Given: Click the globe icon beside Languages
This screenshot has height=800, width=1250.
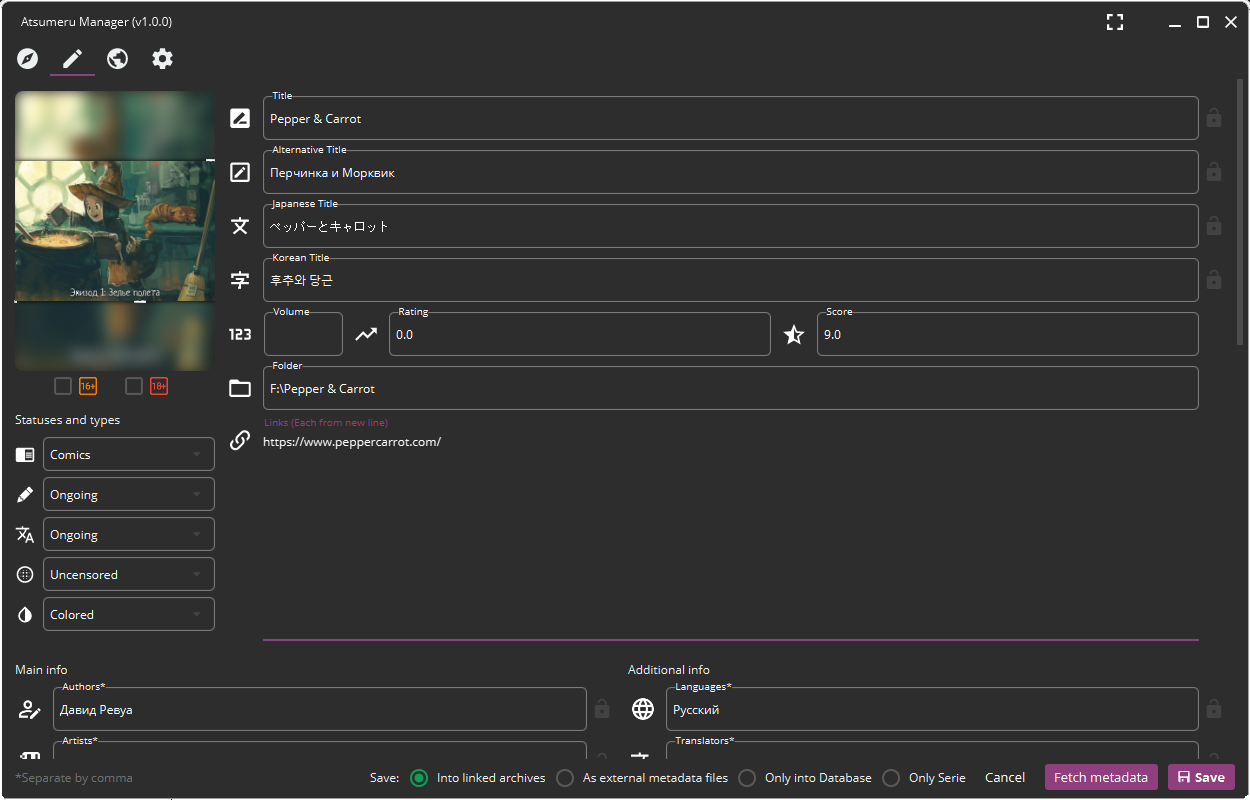Looking at the screenshot, I should [x=643, y=709].
